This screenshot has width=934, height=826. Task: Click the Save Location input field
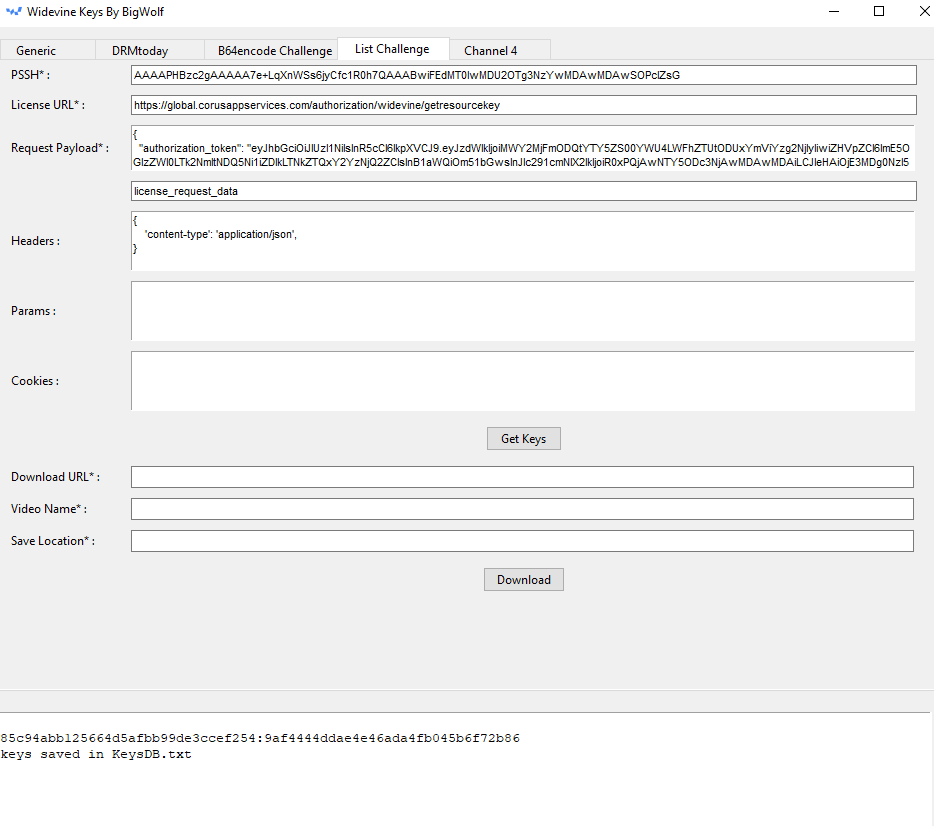pyautogui.click(x=522, y=541)
